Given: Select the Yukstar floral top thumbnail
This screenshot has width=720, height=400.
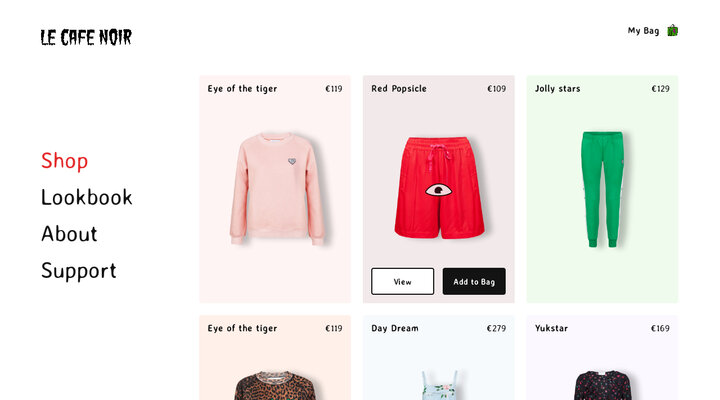Looking at the screenshot, I should (602, 385).
